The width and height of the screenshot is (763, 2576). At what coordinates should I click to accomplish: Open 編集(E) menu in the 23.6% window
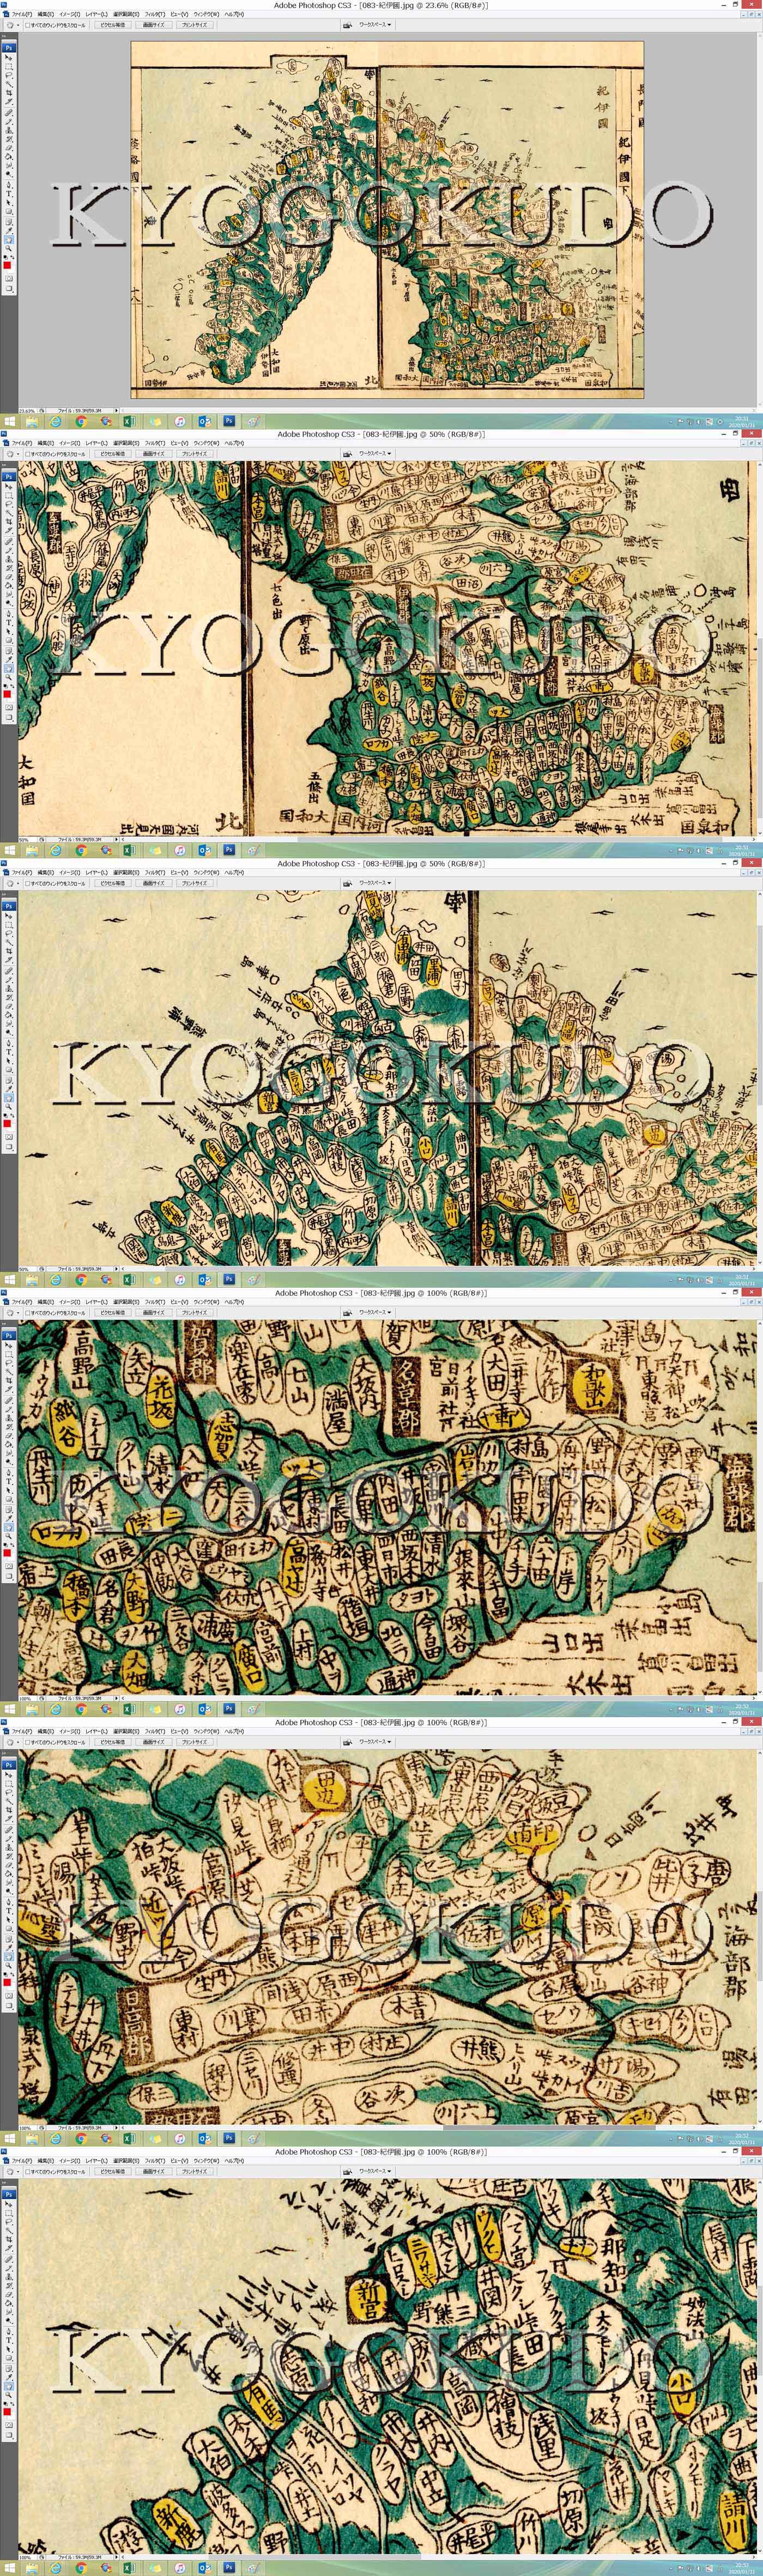coord(46,14)
